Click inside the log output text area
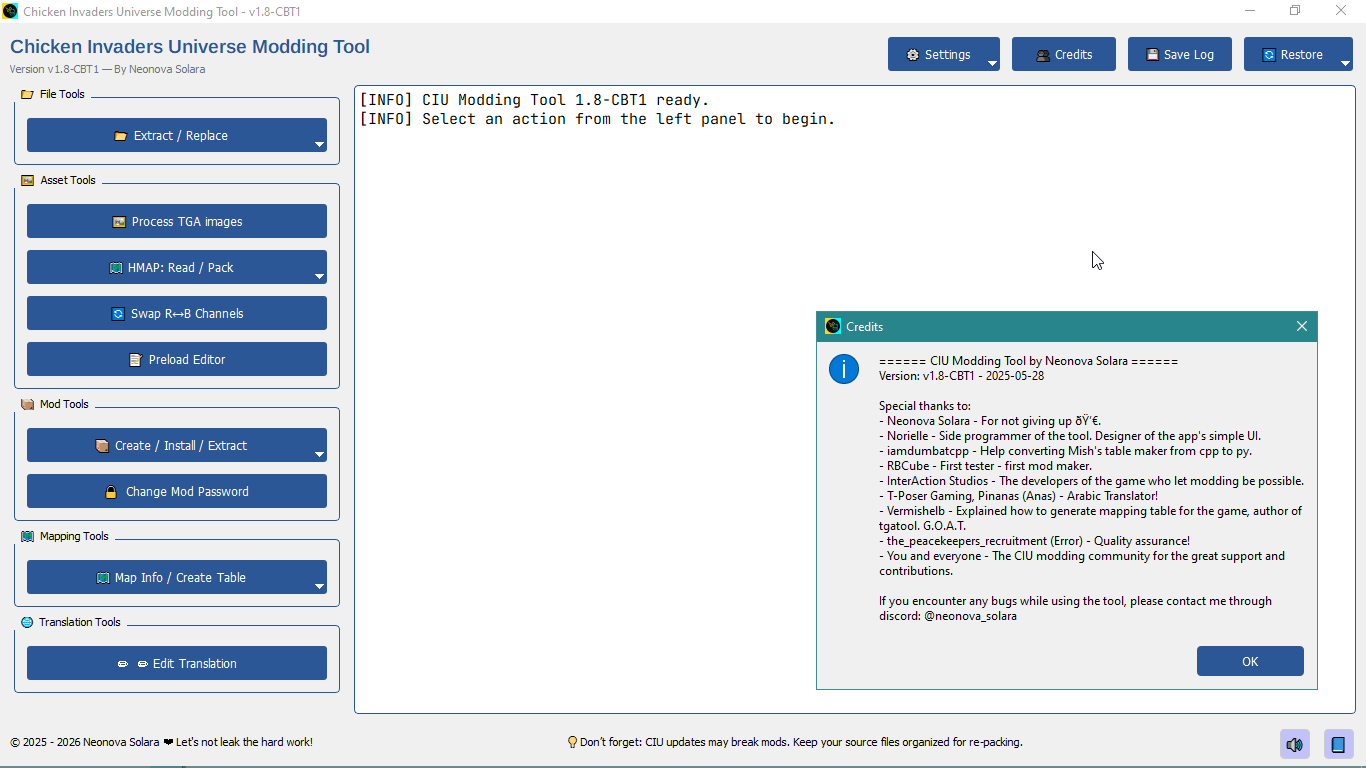The image size is (1366, 768). (600, 400)
